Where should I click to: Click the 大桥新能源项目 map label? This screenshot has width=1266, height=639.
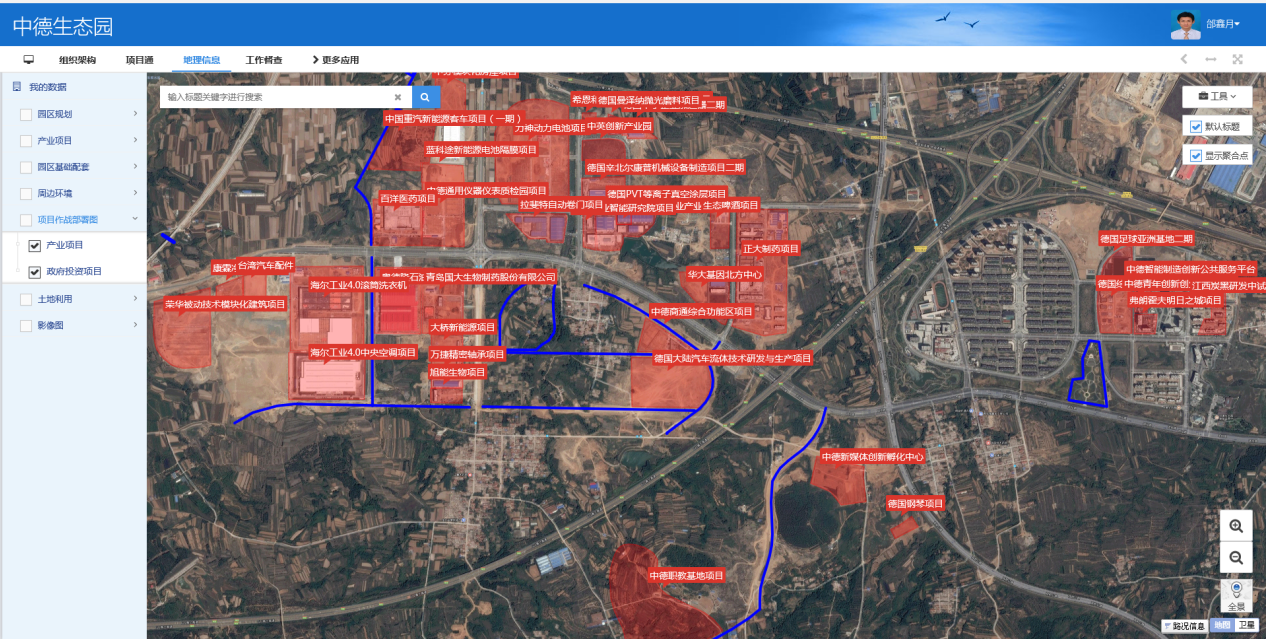point(463,327)
